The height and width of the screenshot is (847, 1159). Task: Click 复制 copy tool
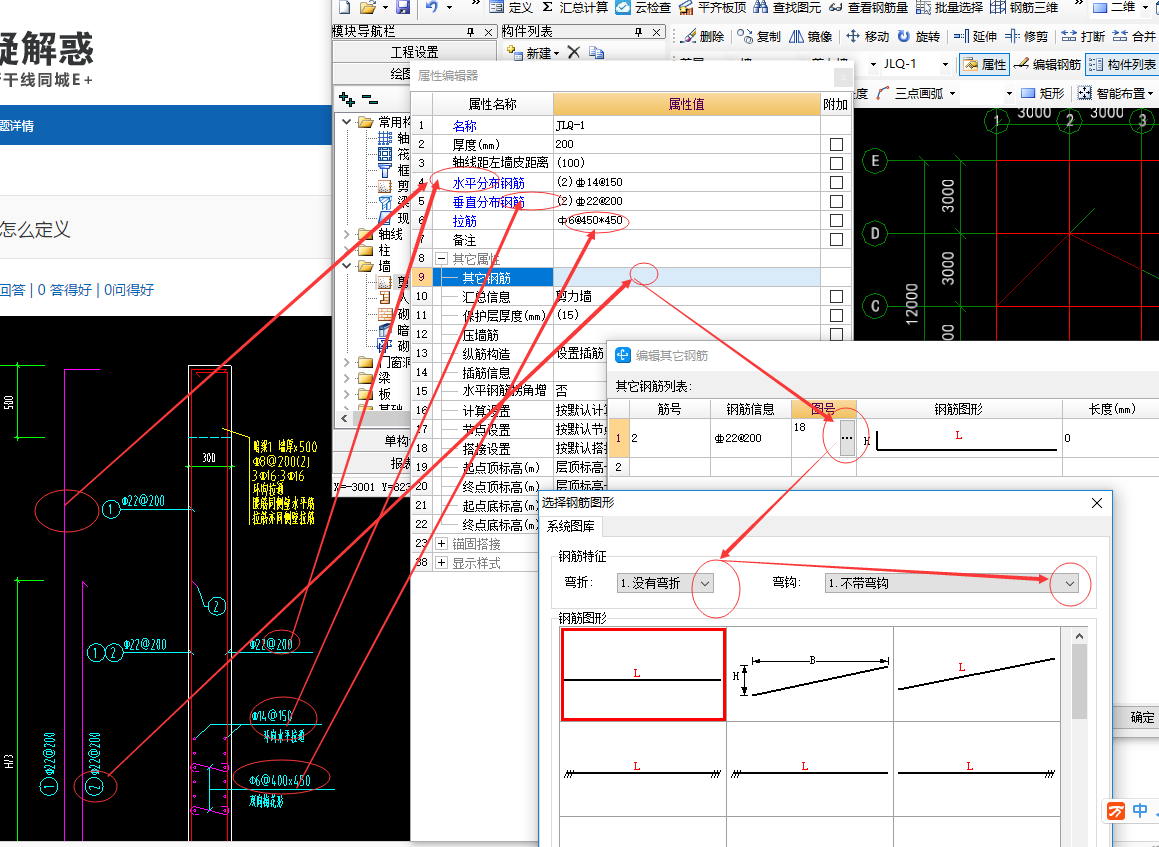point(760,36)
